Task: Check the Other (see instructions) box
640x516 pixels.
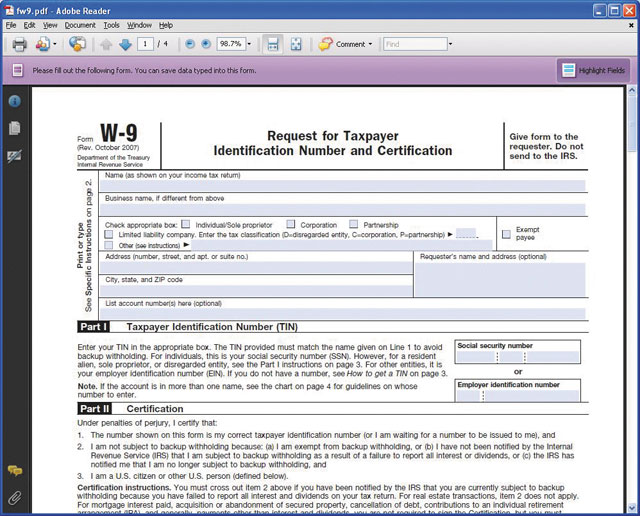Action: click(x=109, y=245)
